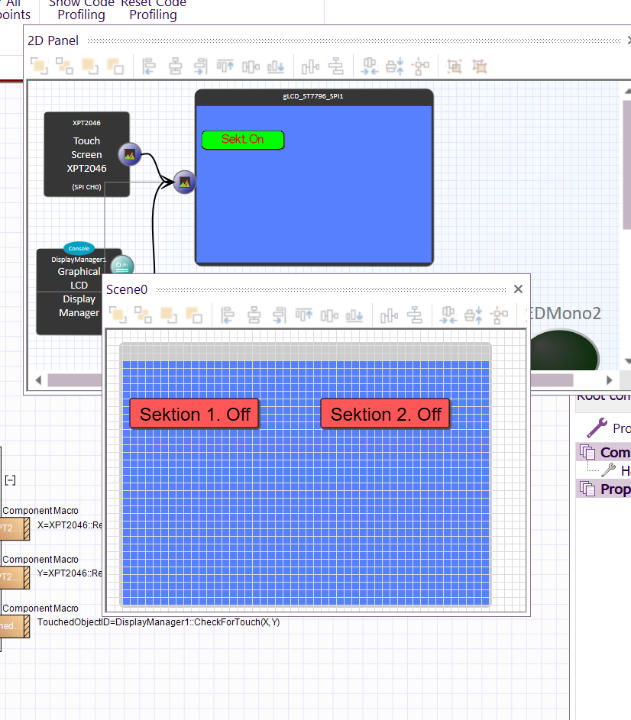Align objects top in Scene0 toolbar
Screen dimensions: 631x720
point(304,315)
